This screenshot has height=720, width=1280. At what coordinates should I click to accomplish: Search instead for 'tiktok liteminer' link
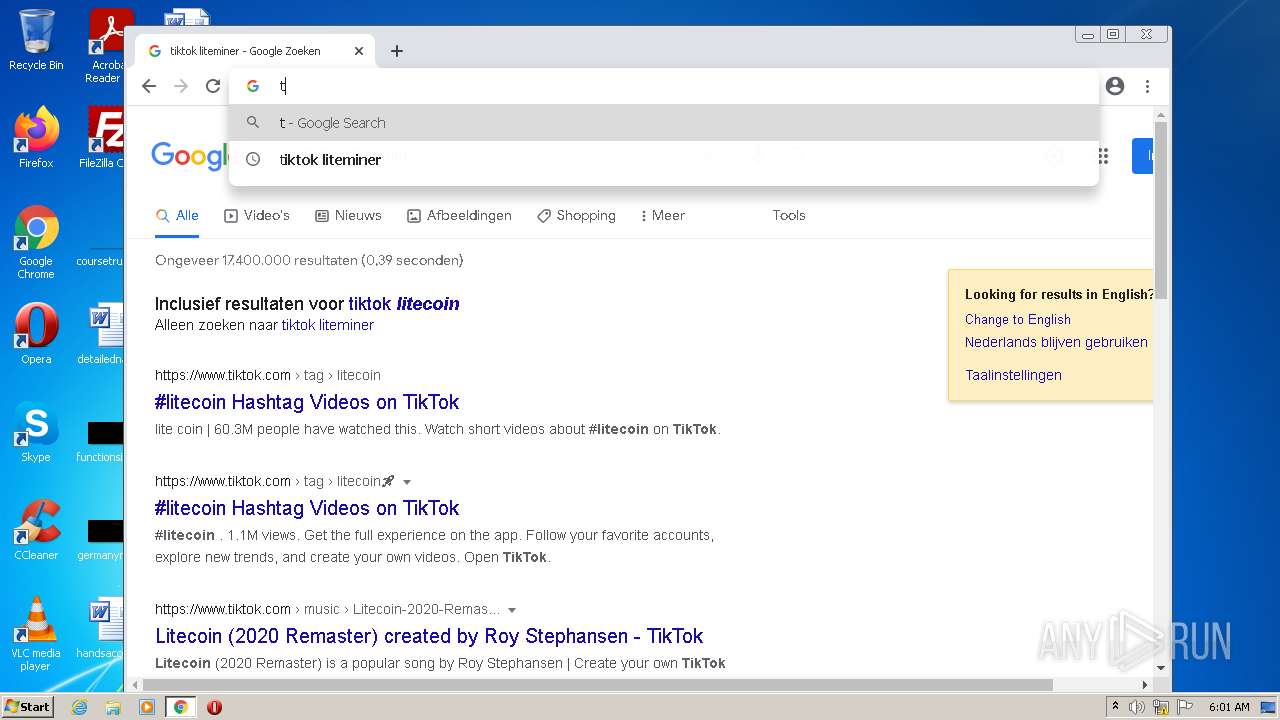pos(328,325)
